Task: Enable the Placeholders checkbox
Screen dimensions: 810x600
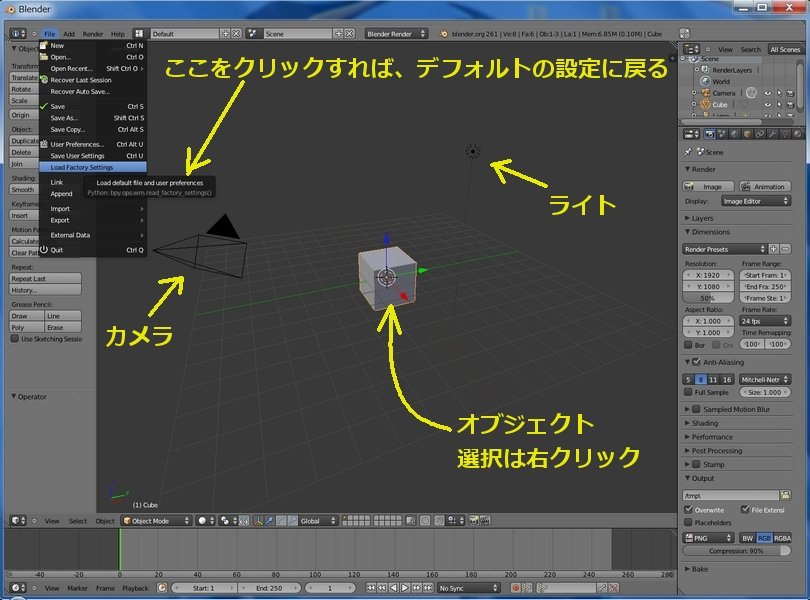Action: coord(688,522)
